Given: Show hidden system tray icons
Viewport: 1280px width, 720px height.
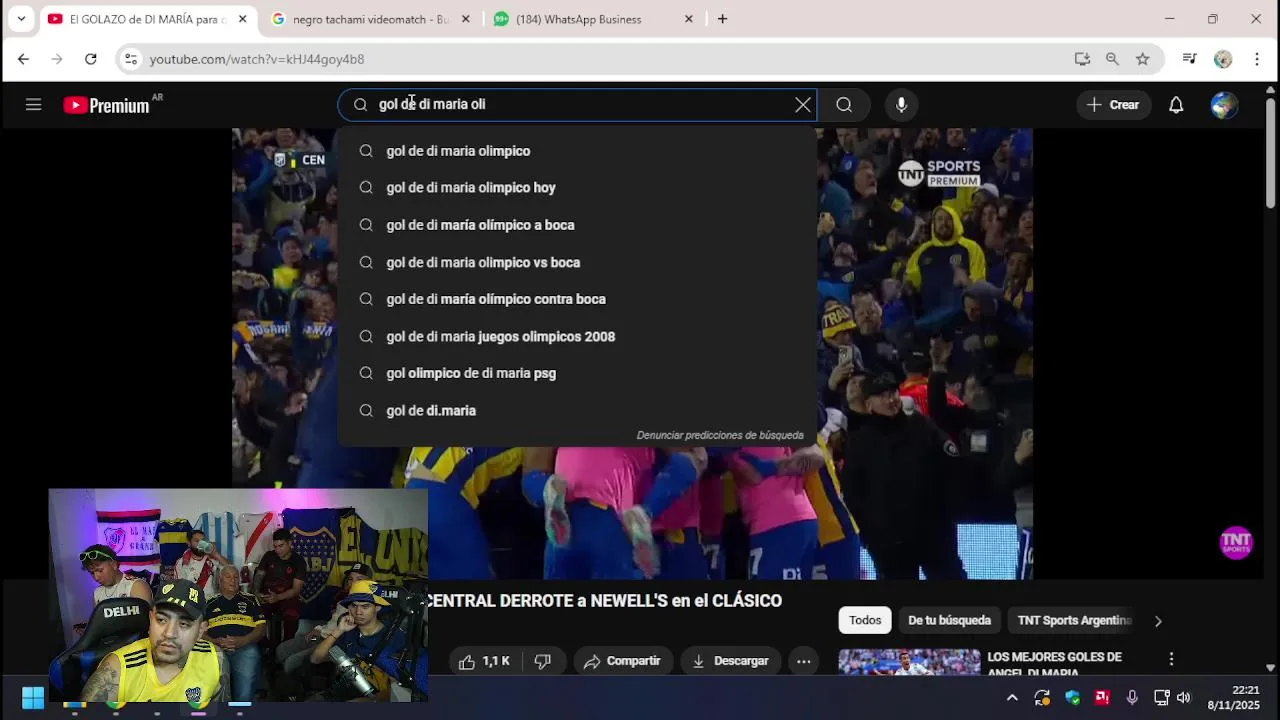Looking at the screenshot, I should pyautogui.click(x=1012, y=698).
